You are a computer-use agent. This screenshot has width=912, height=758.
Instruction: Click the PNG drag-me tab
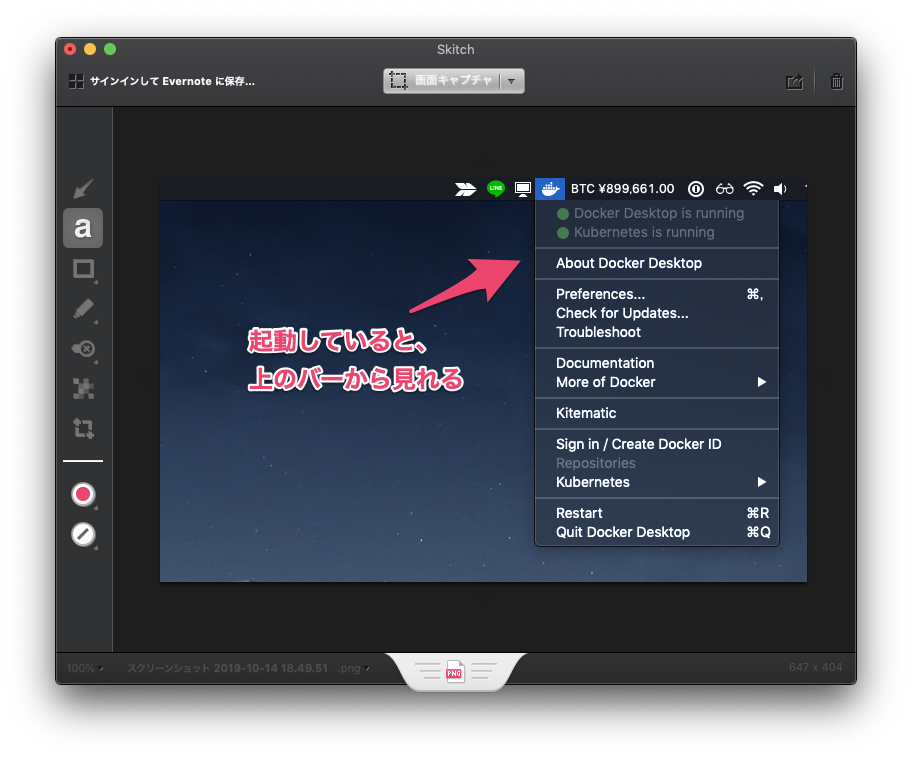click(455, 672)
